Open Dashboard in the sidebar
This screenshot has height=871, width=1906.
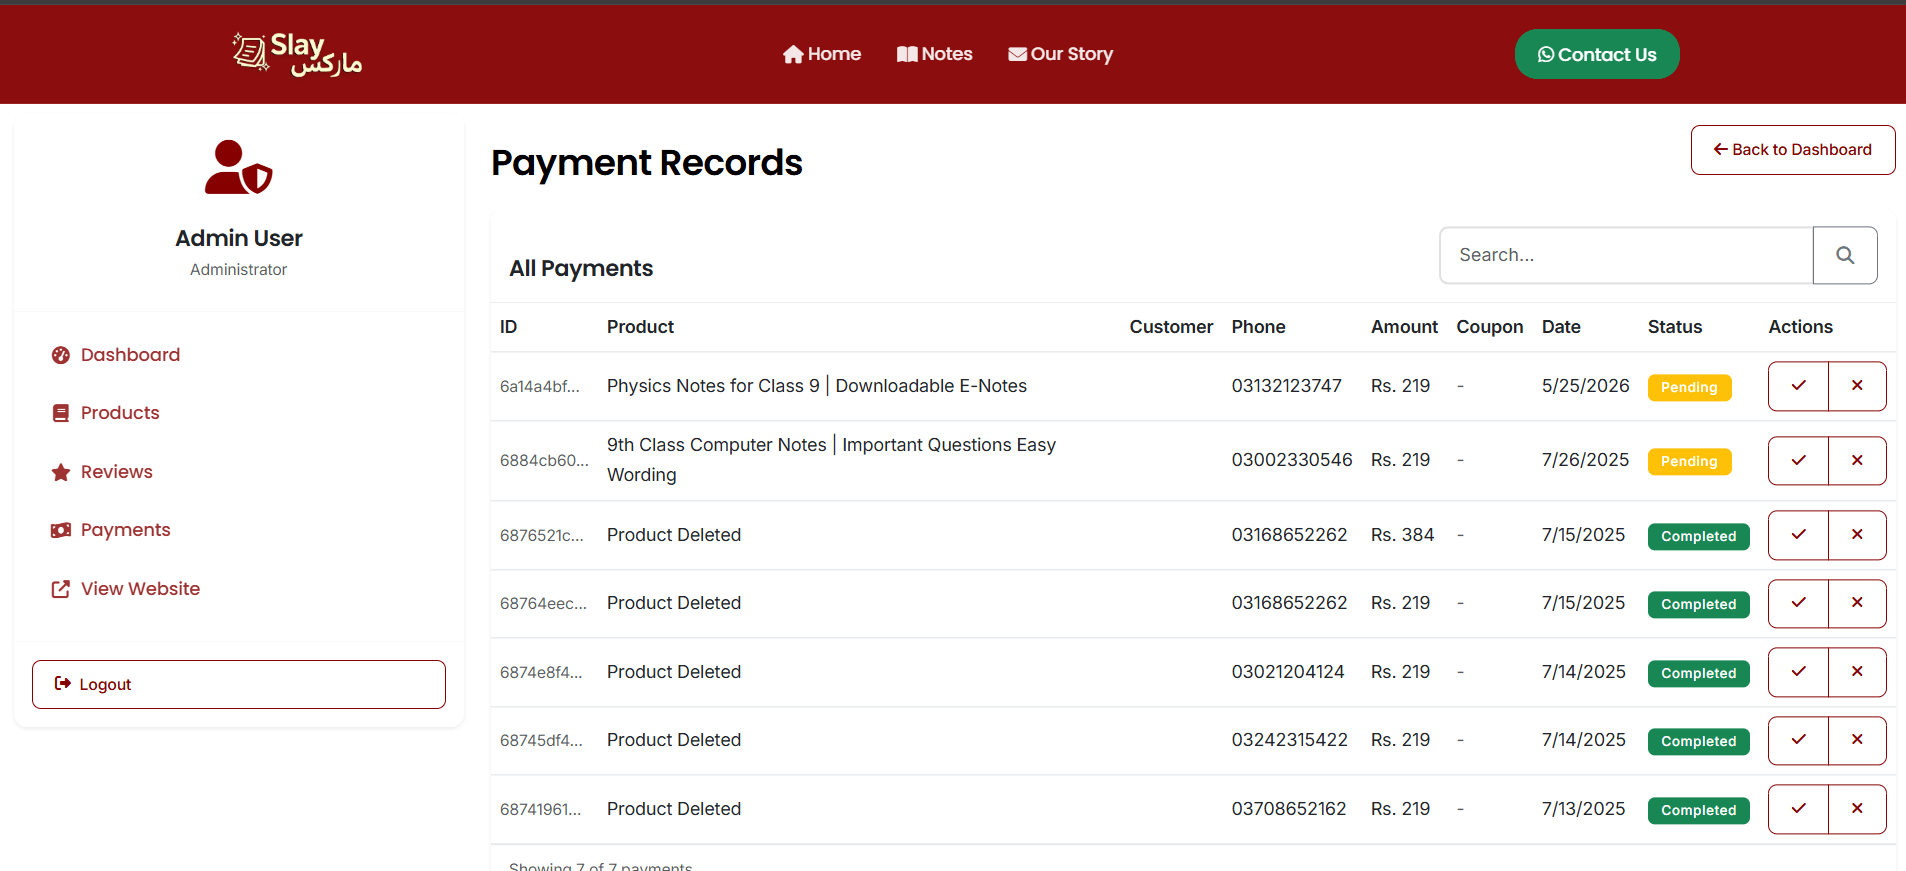tap(130, 355)
